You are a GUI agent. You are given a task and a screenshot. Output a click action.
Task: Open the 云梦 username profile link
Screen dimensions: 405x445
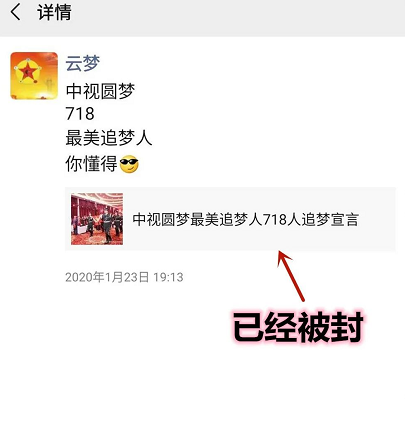click(x=83, y=63)
